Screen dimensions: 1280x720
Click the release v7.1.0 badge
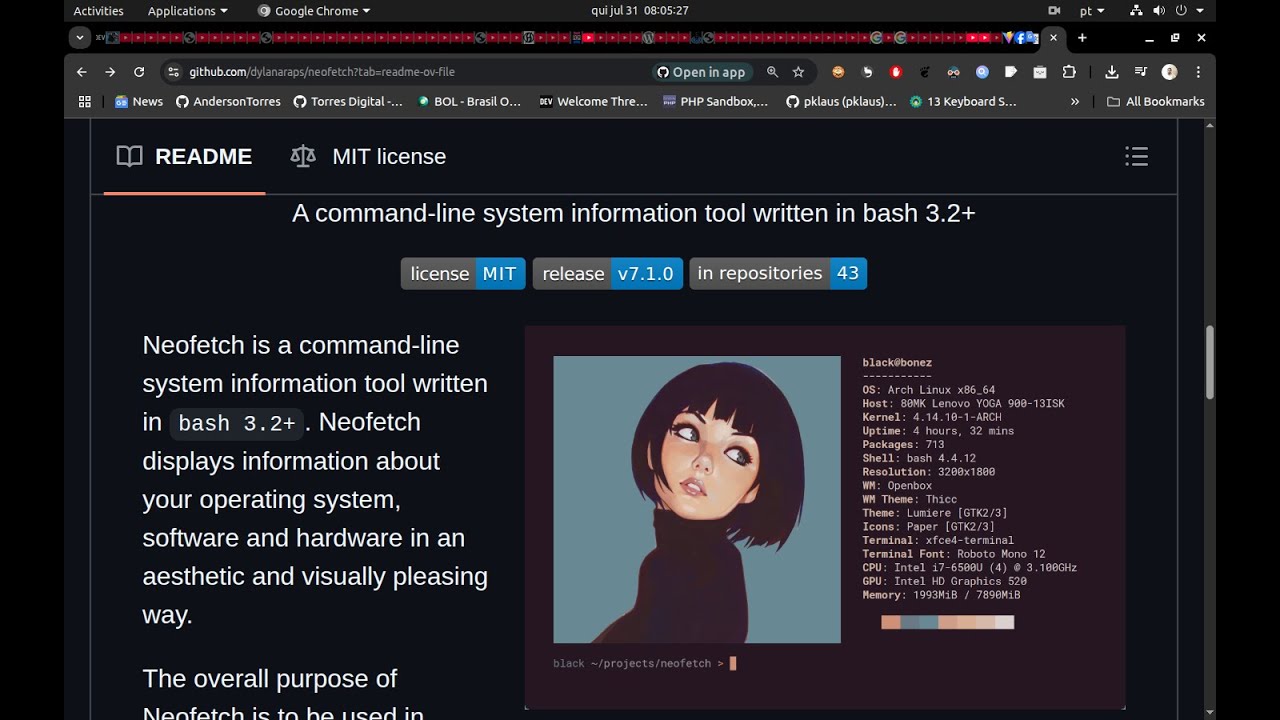608,273
